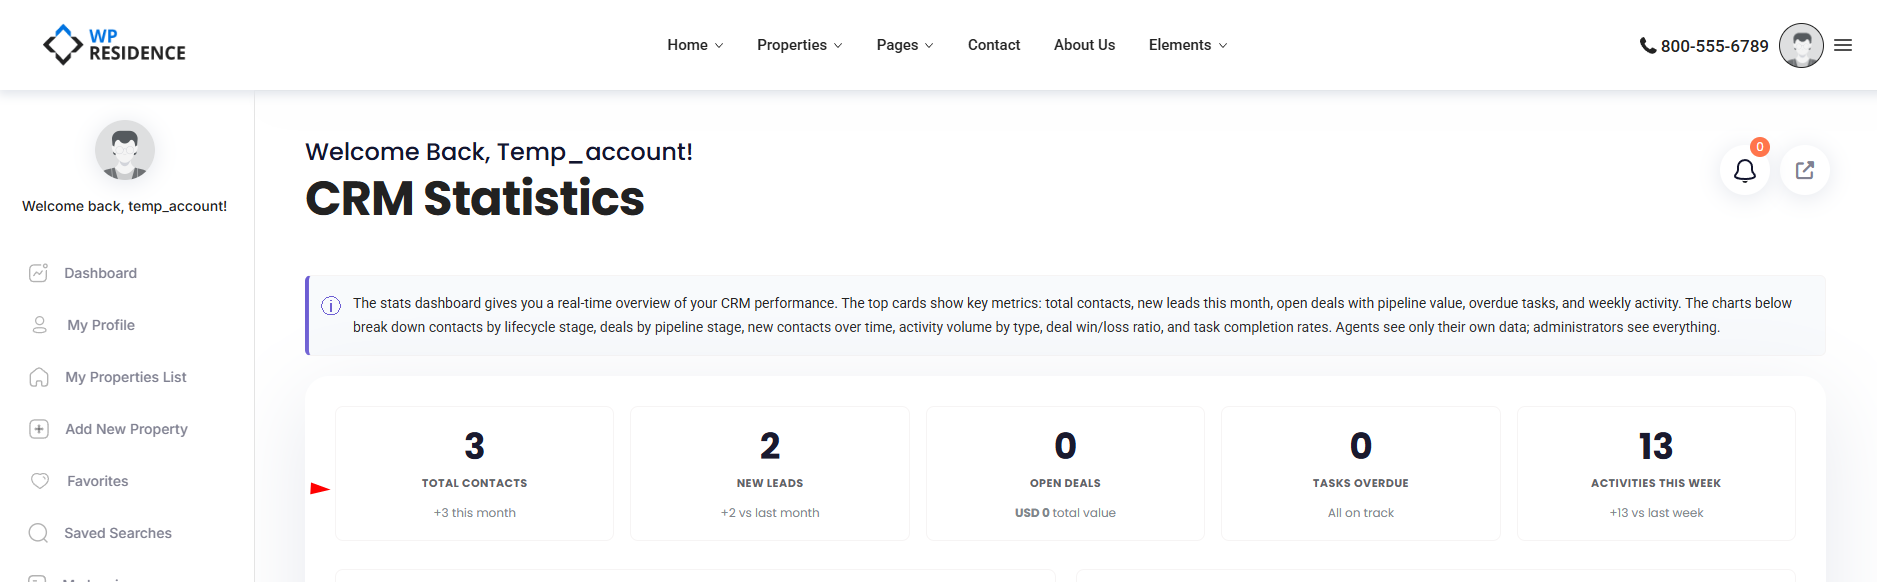This screenshot has width=1877, height=582.
Task: Click the WP Residence logo
Action: click(x=115, y=45)
